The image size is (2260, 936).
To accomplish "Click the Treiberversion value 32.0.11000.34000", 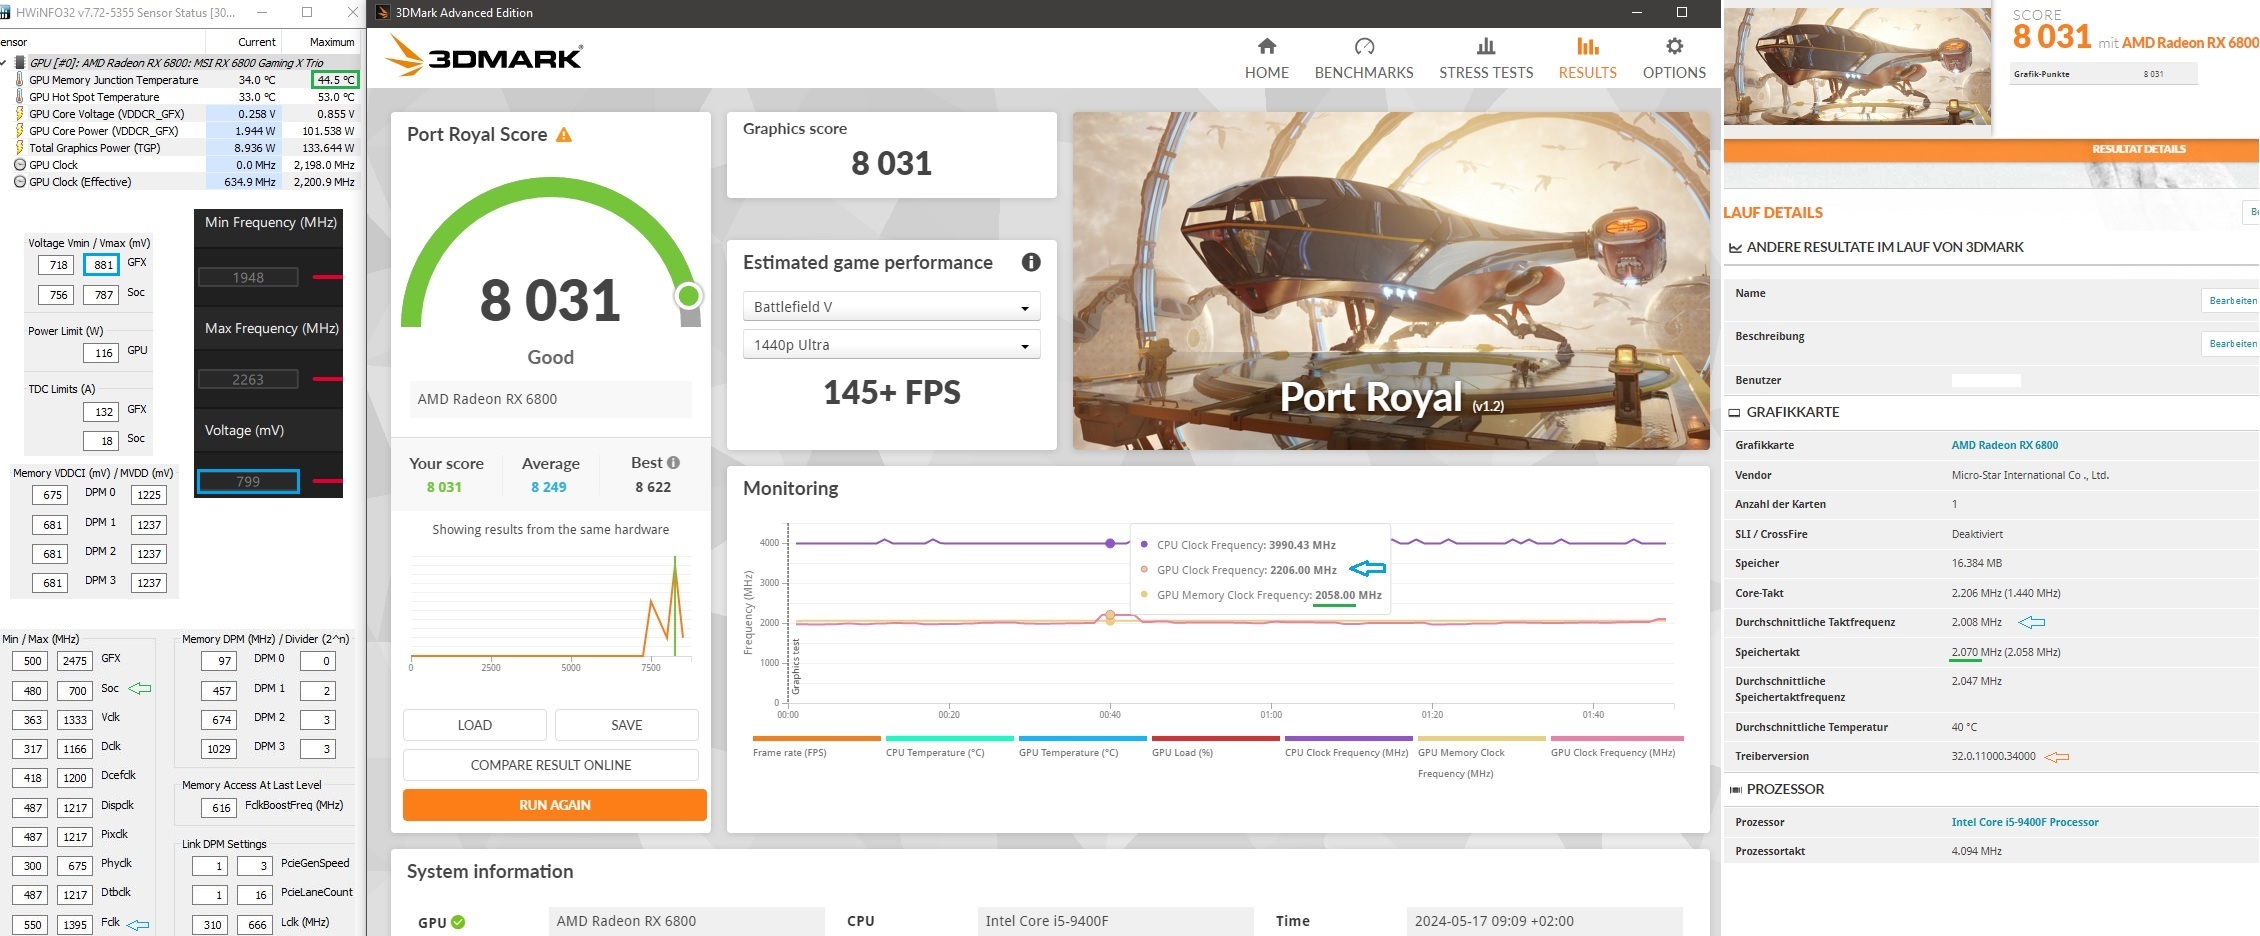I will click(x=1993, y=756).
